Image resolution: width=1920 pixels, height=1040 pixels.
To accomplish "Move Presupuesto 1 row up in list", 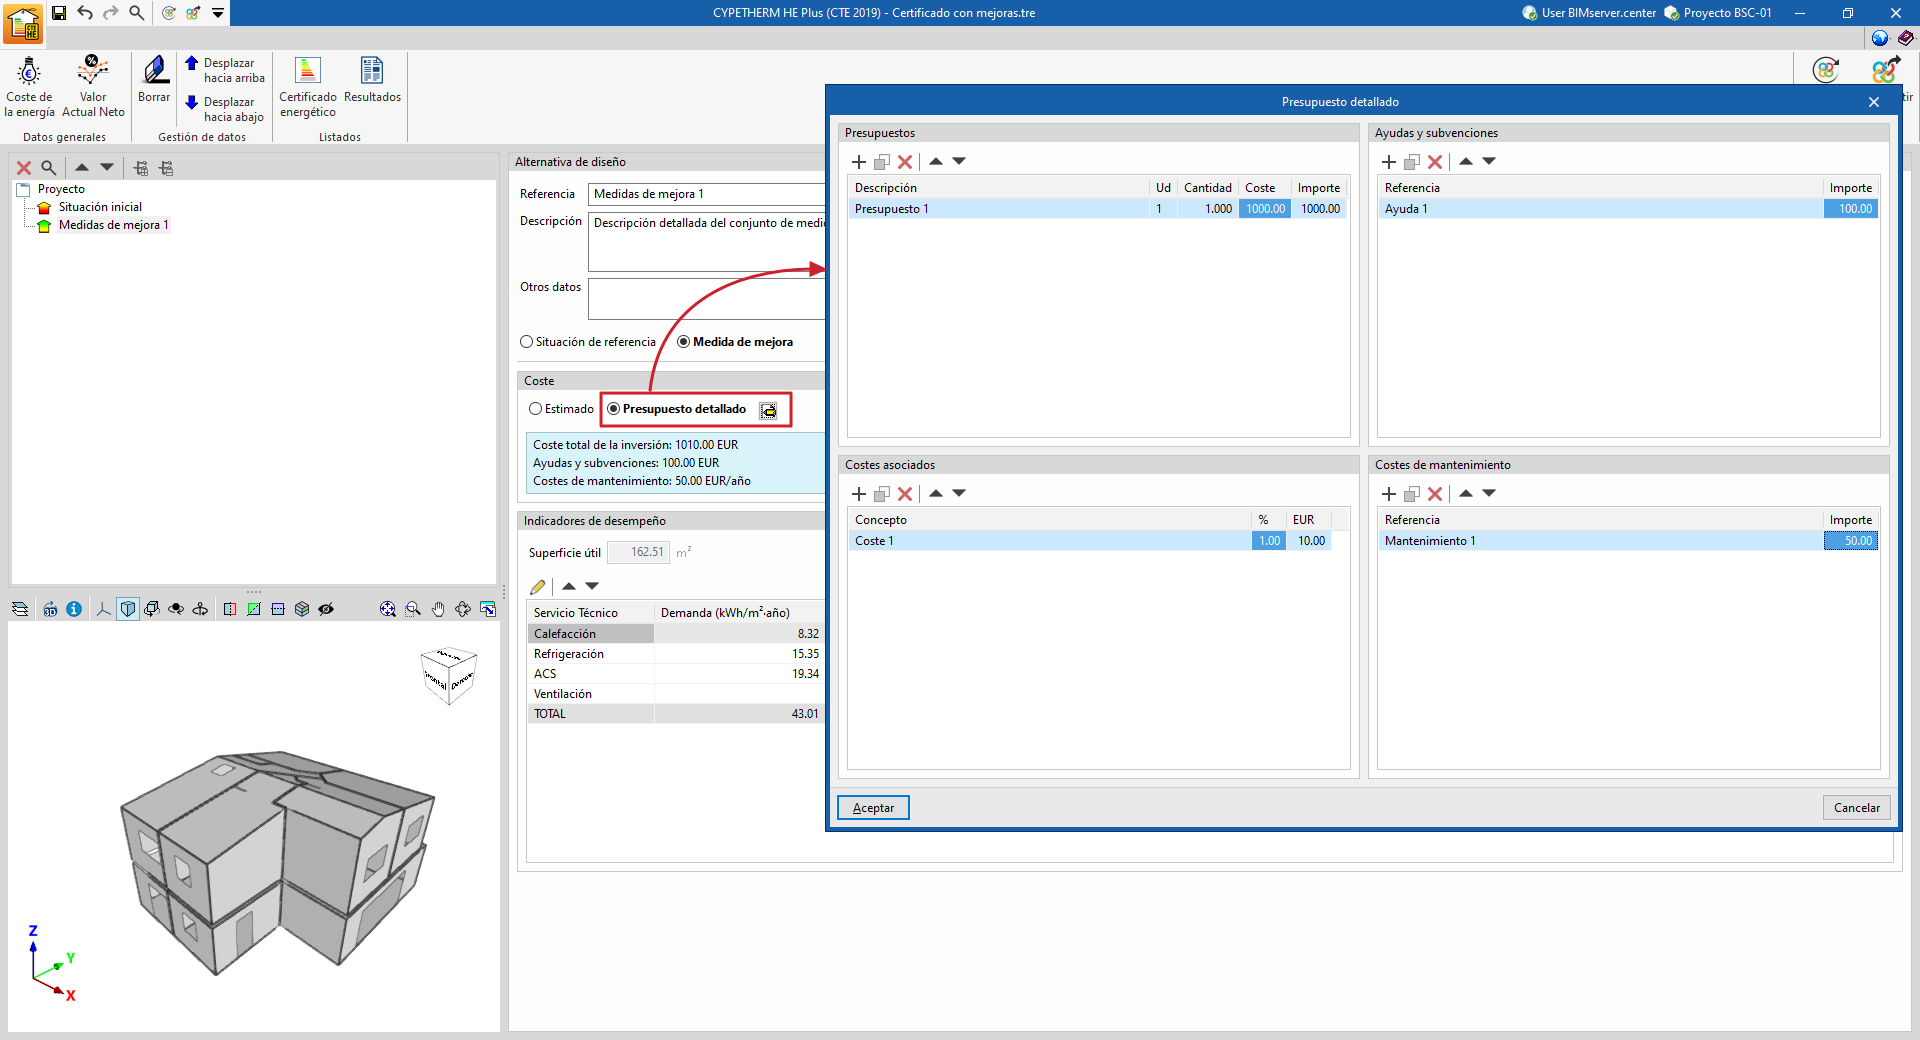I will point(936,161).
